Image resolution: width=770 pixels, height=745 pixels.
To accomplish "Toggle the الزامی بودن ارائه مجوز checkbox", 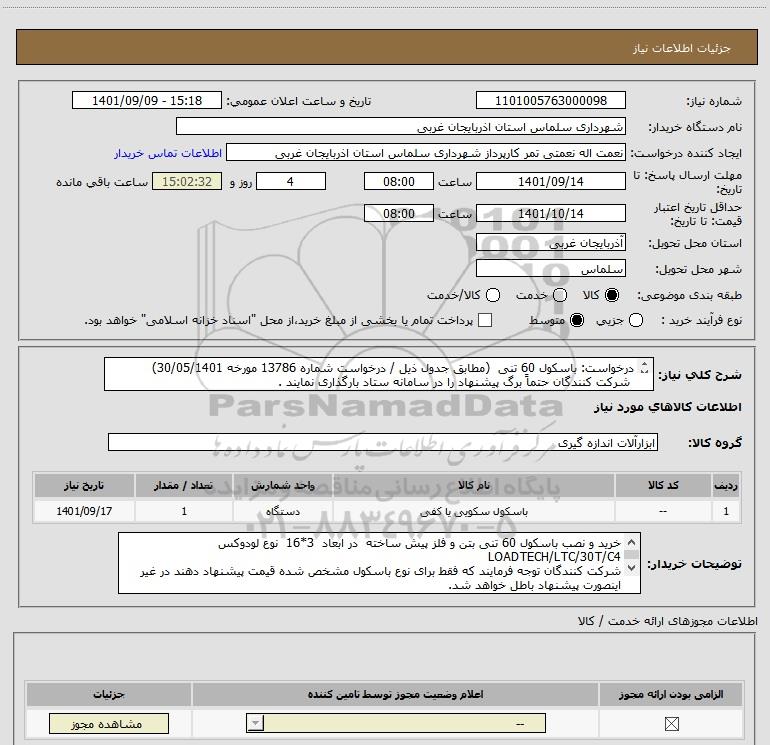I will (671, 724).
